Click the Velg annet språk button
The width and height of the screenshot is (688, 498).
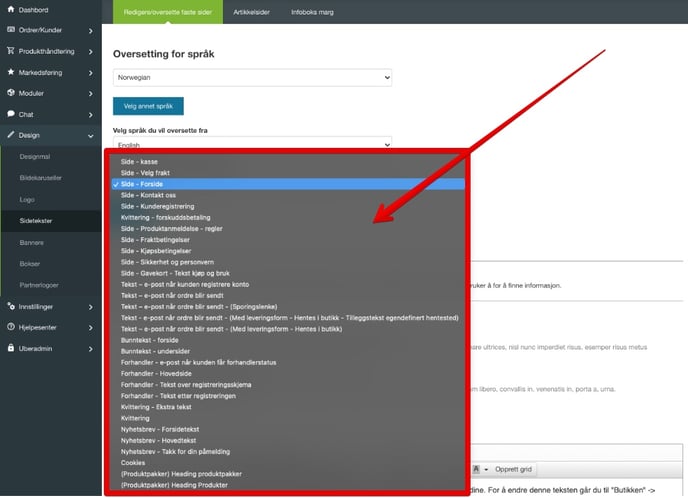[x=148, y=106]
